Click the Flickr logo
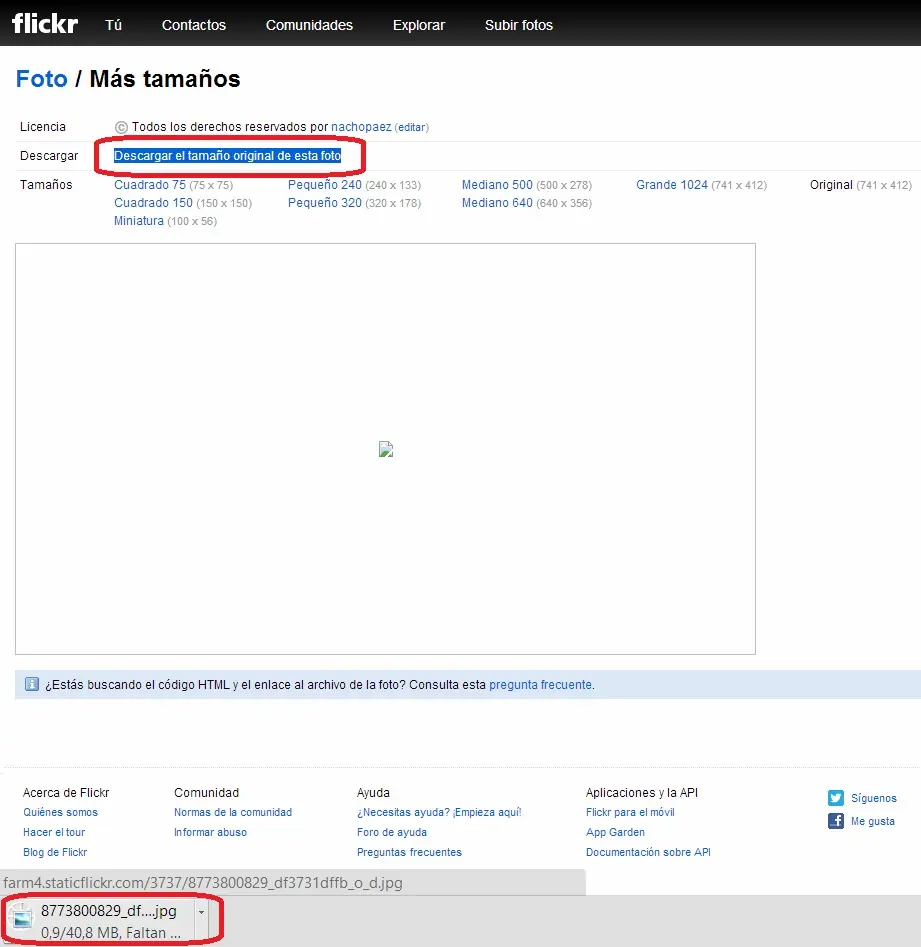 (45, 24)
